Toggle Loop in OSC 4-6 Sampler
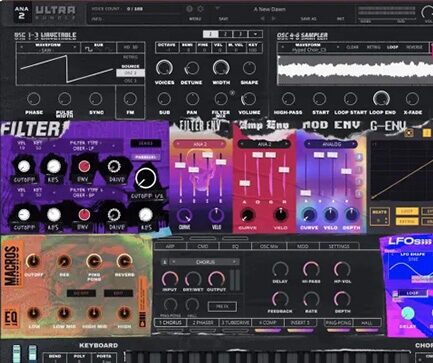 pos(392,47)
